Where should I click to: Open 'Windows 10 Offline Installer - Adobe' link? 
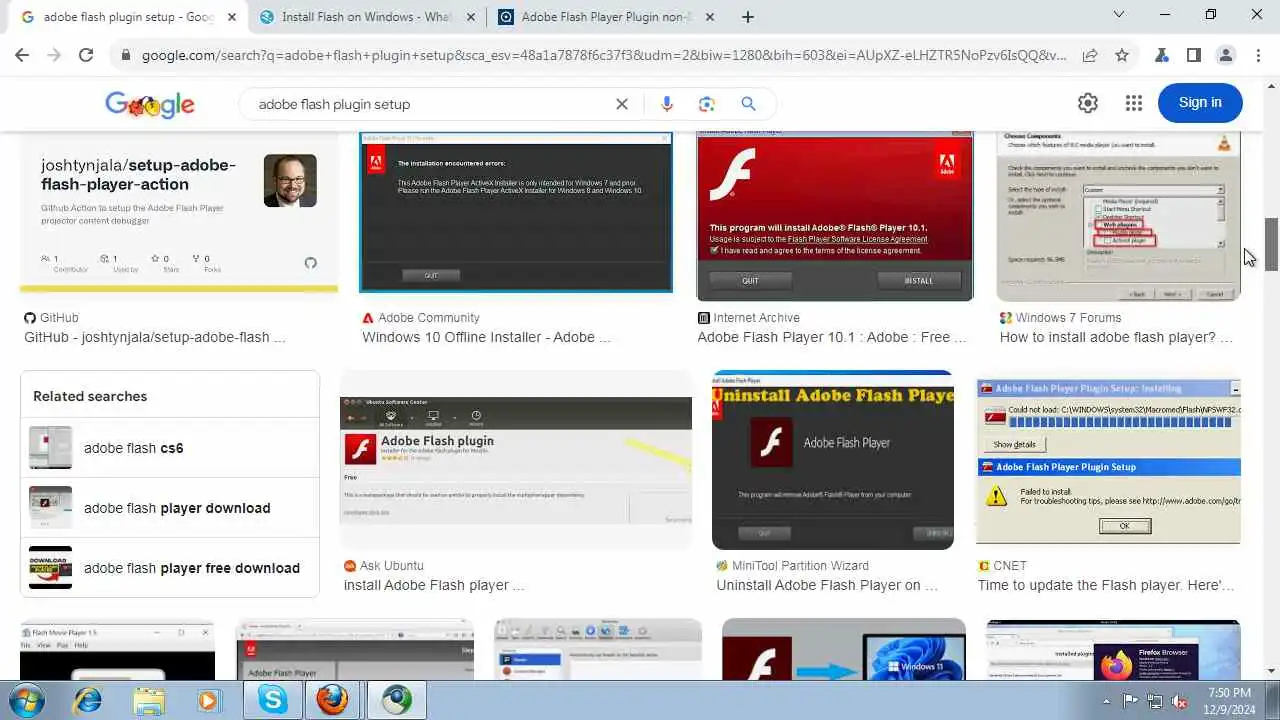point(486,337)
